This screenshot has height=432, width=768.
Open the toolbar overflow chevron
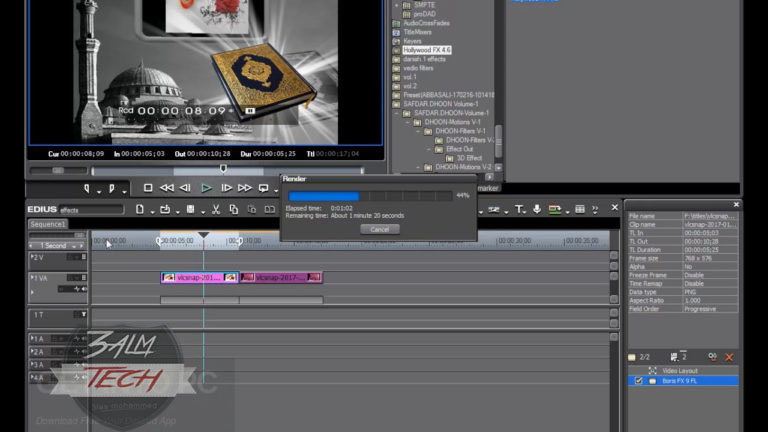(595, 210)
